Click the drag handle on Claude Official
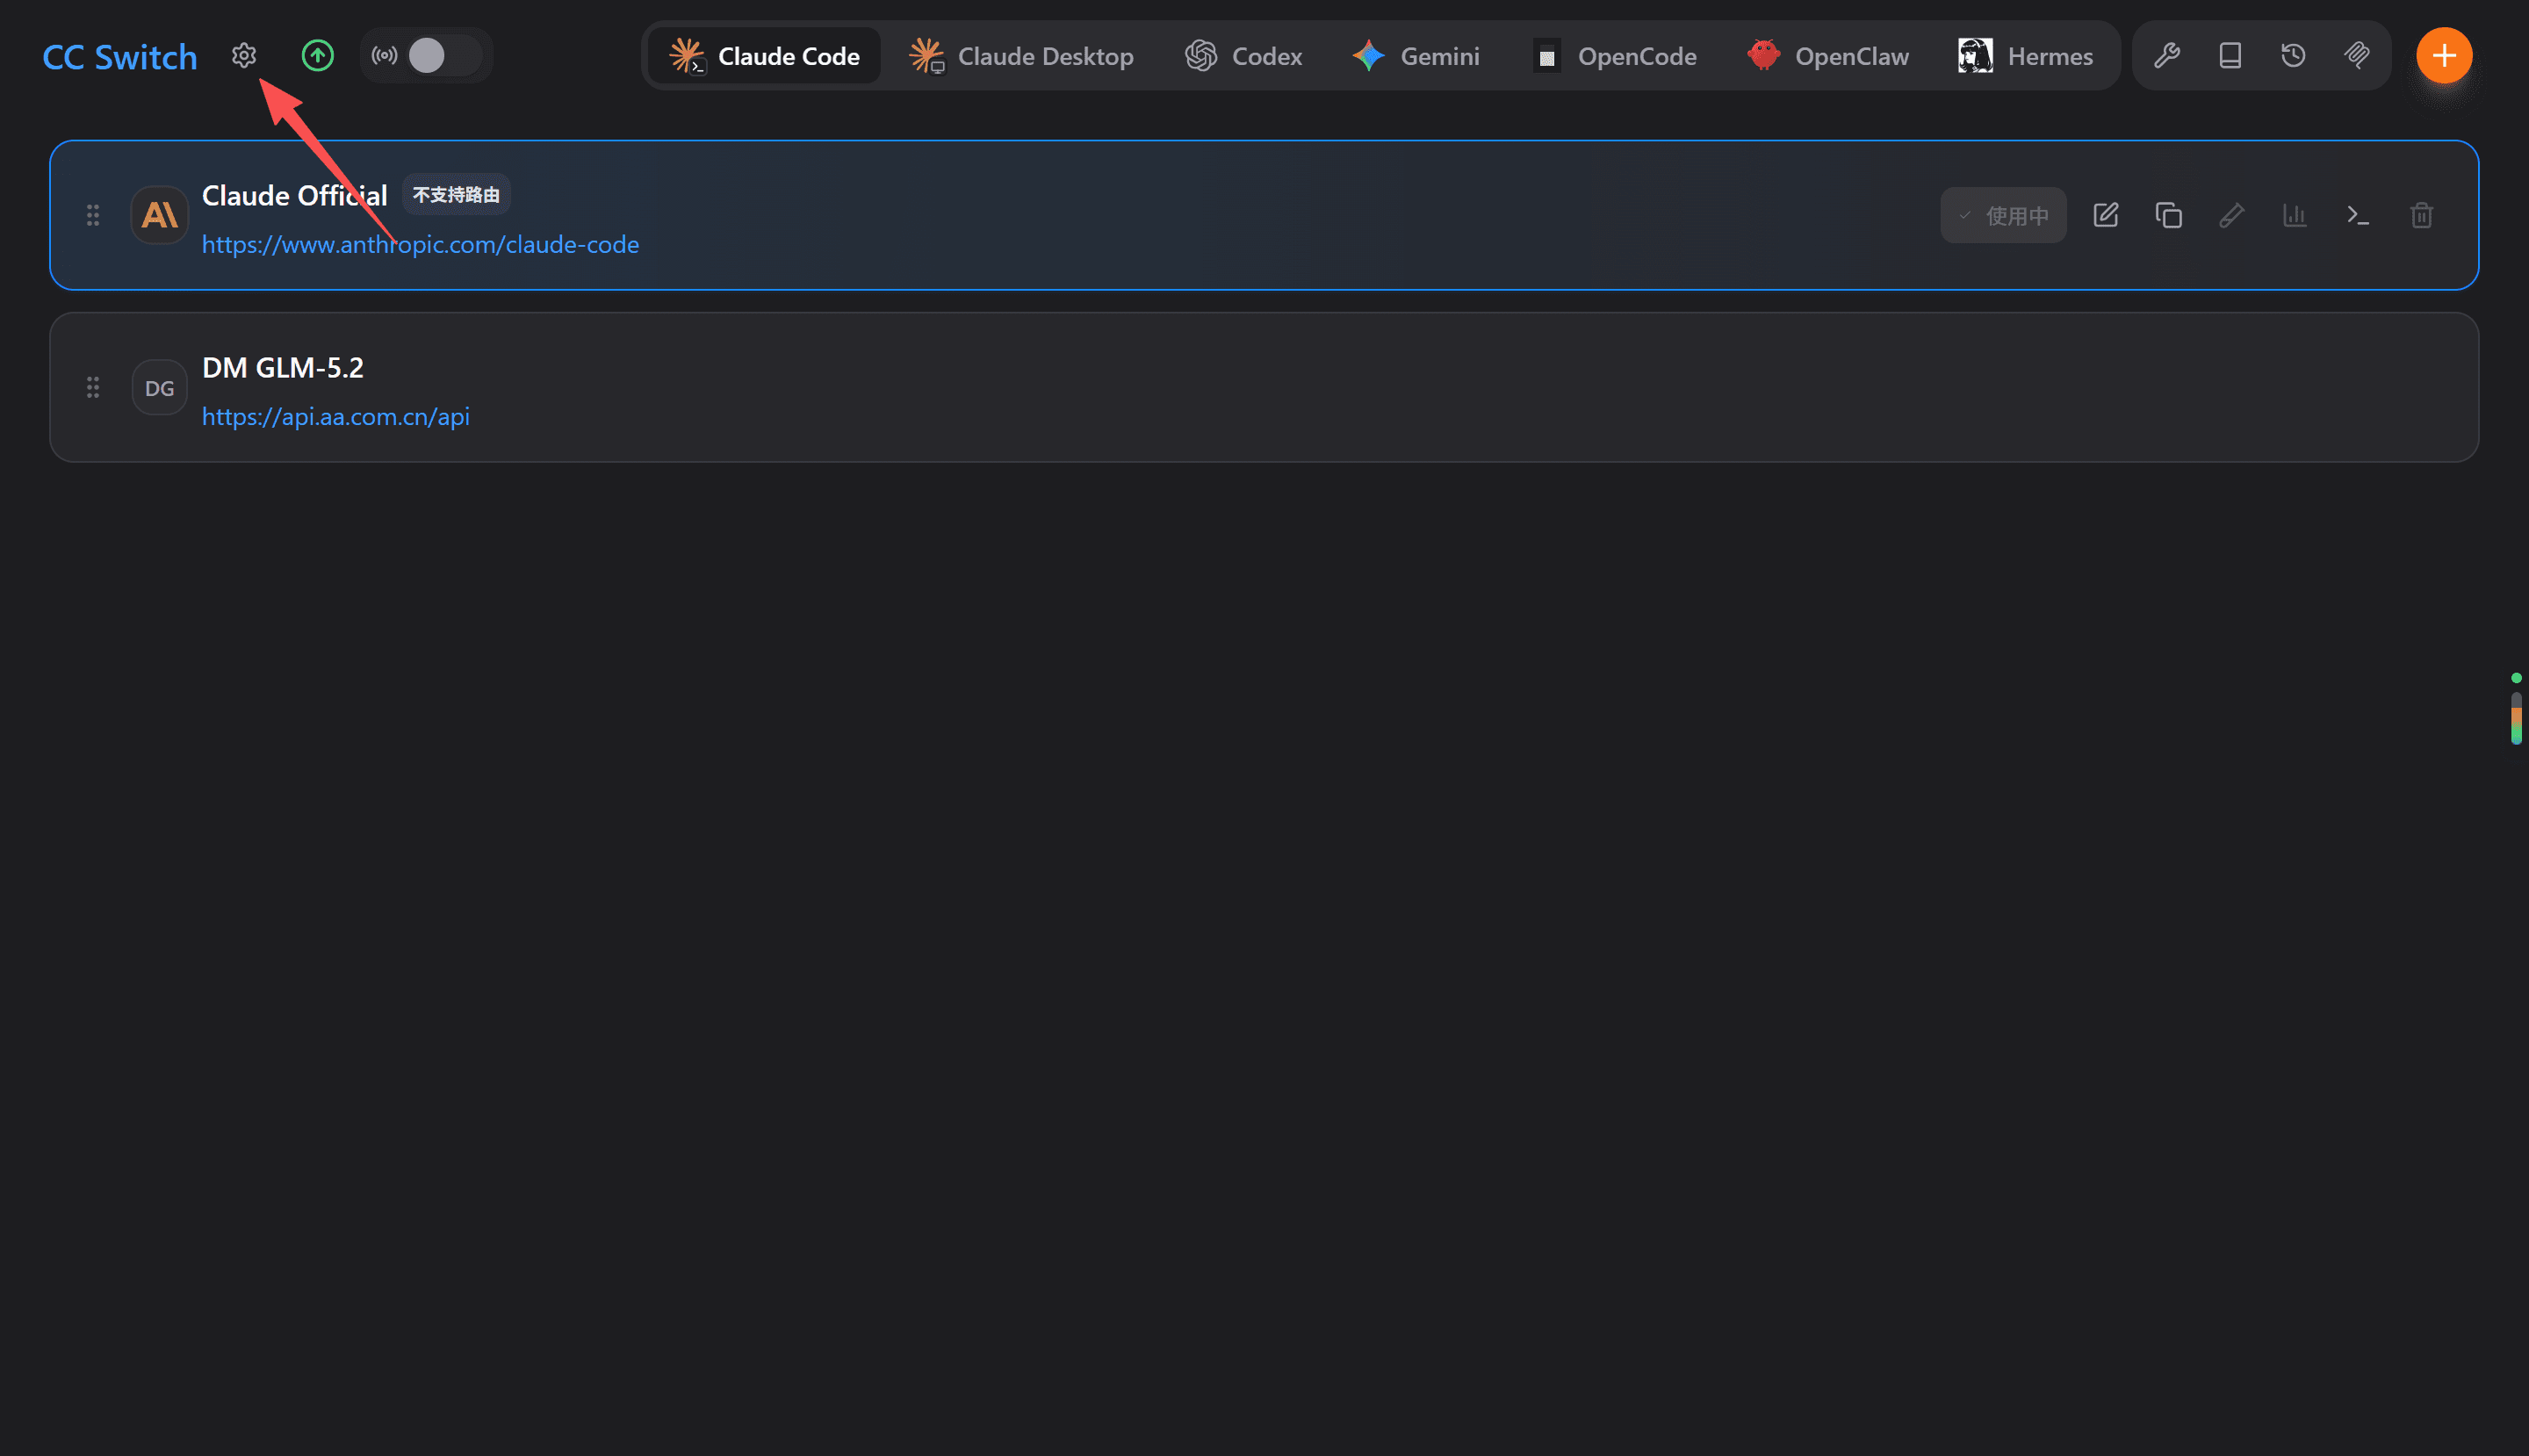This screenshot has width=2529, height=1456. pyautogui.click(x=93, y=215)
